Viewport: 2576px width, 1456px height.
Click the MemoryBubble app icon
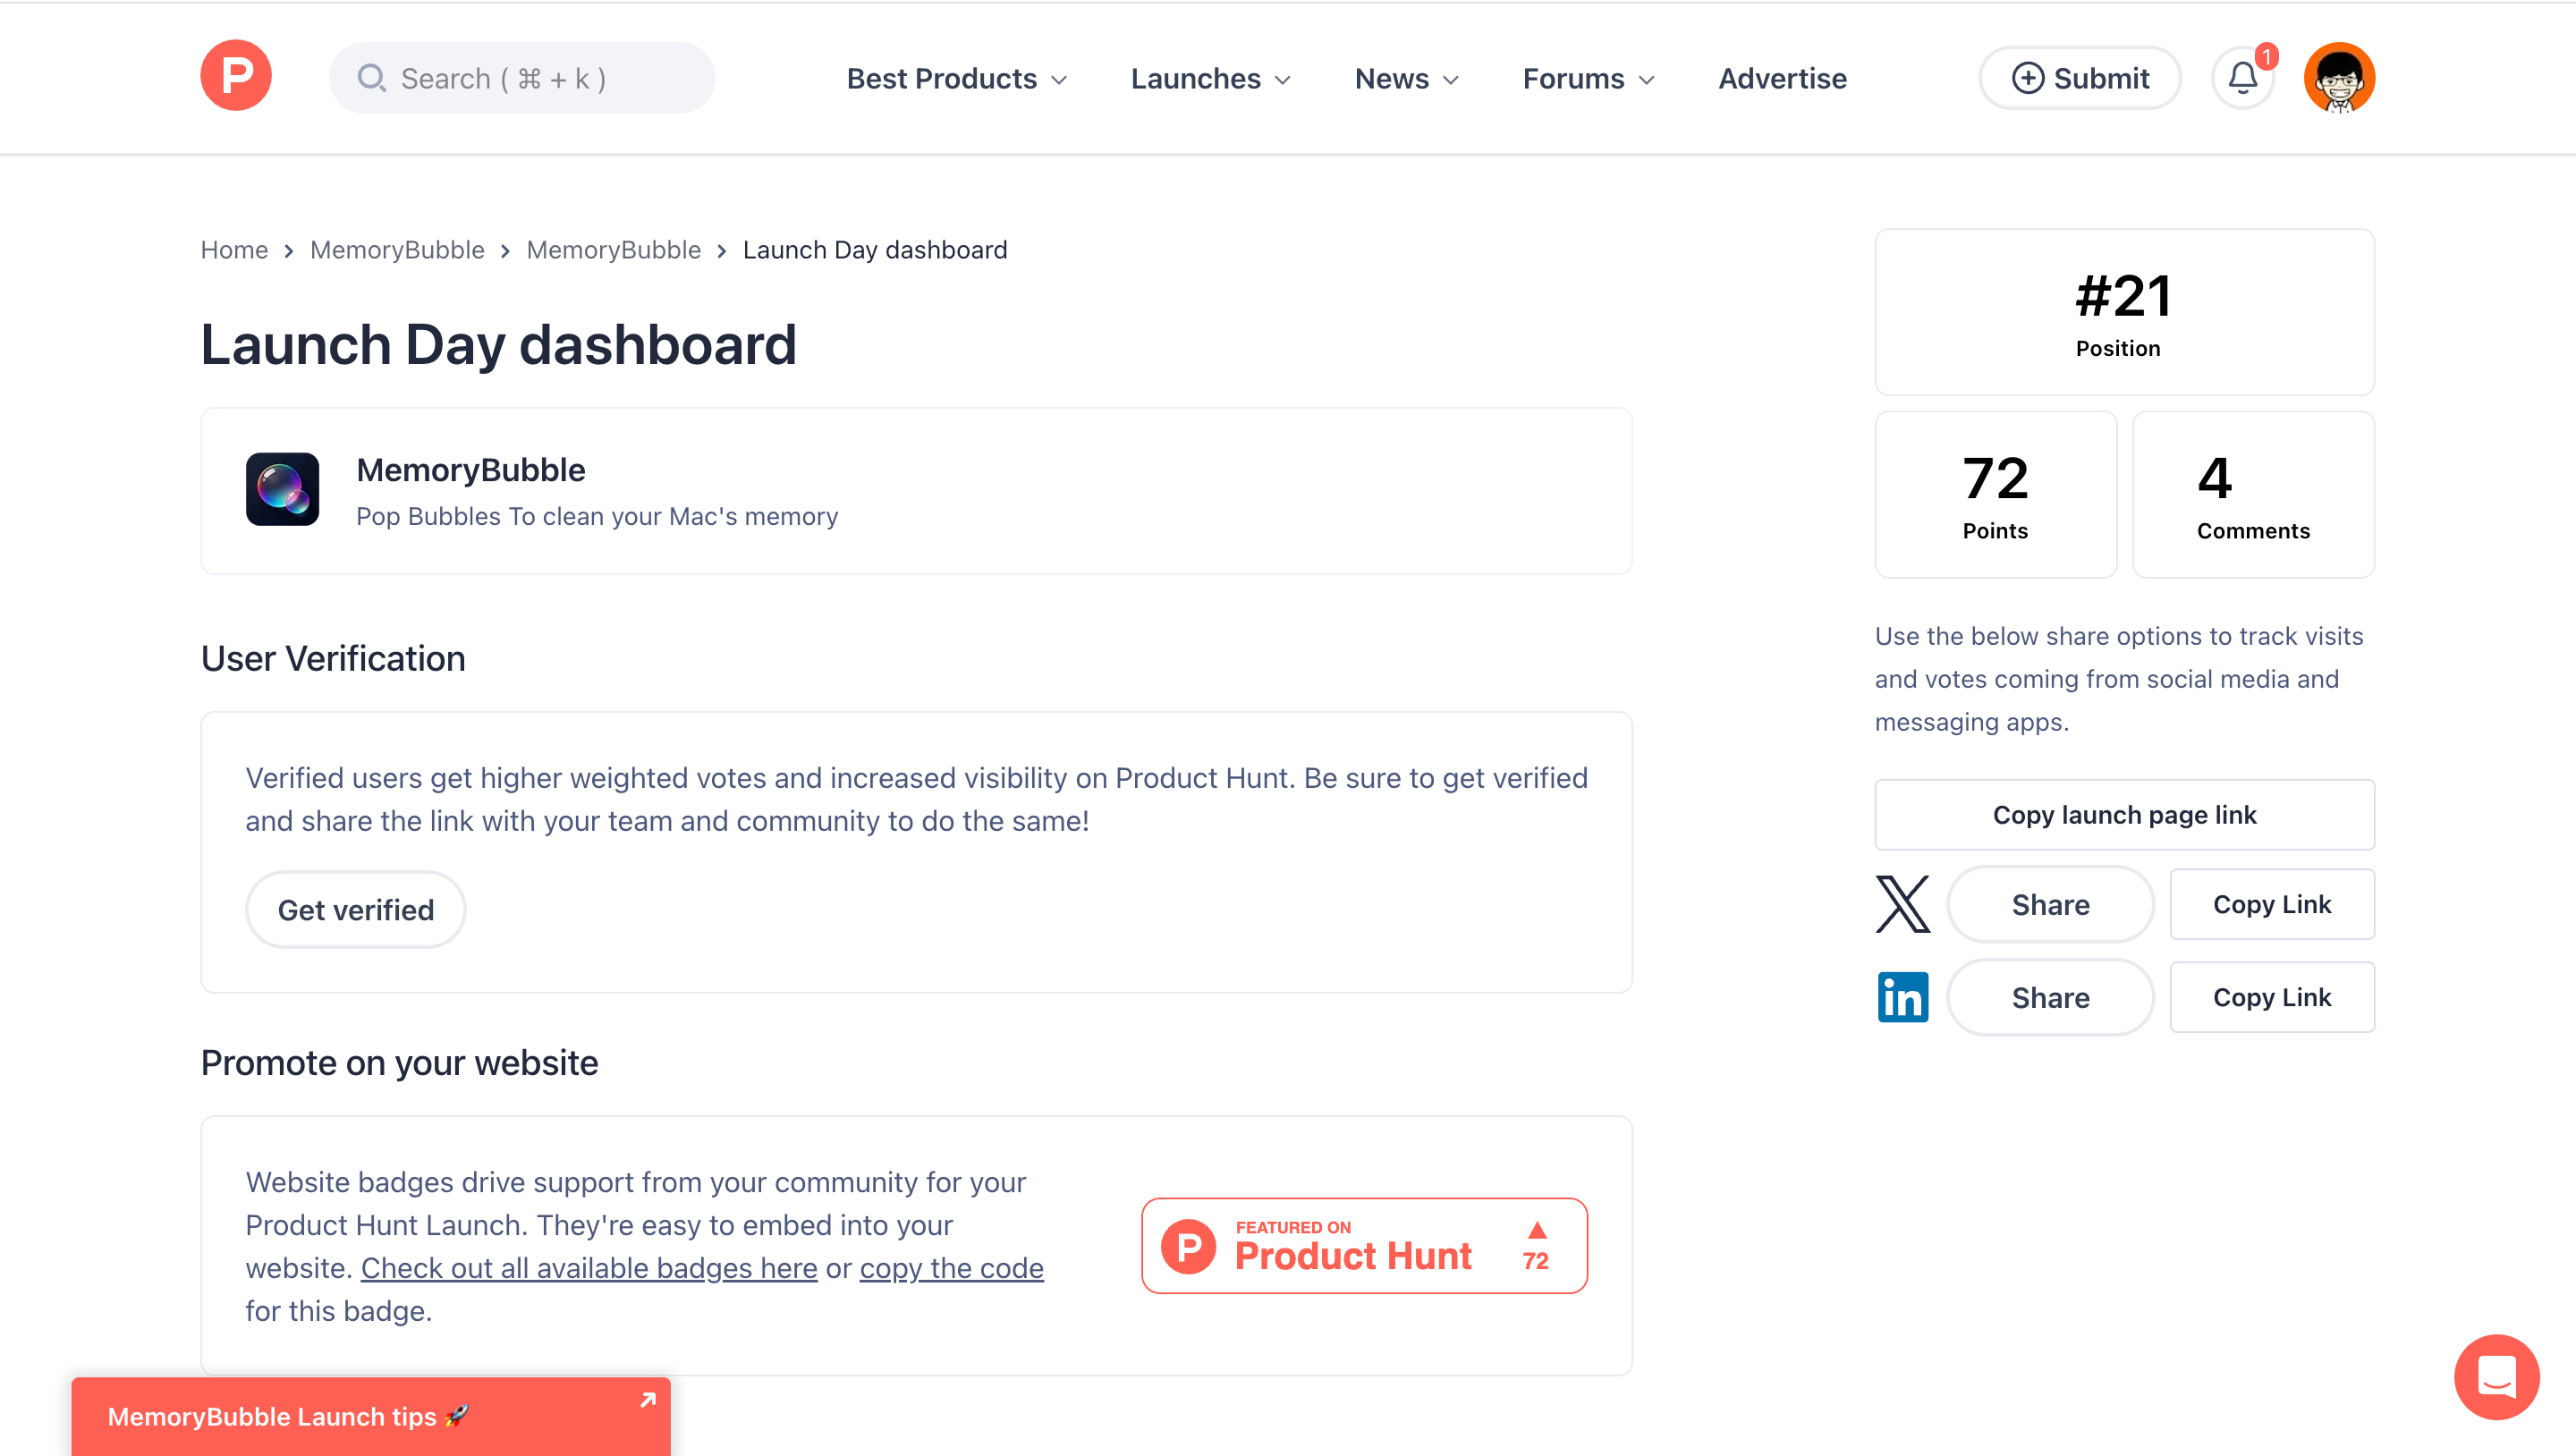[x=282, y=489]
